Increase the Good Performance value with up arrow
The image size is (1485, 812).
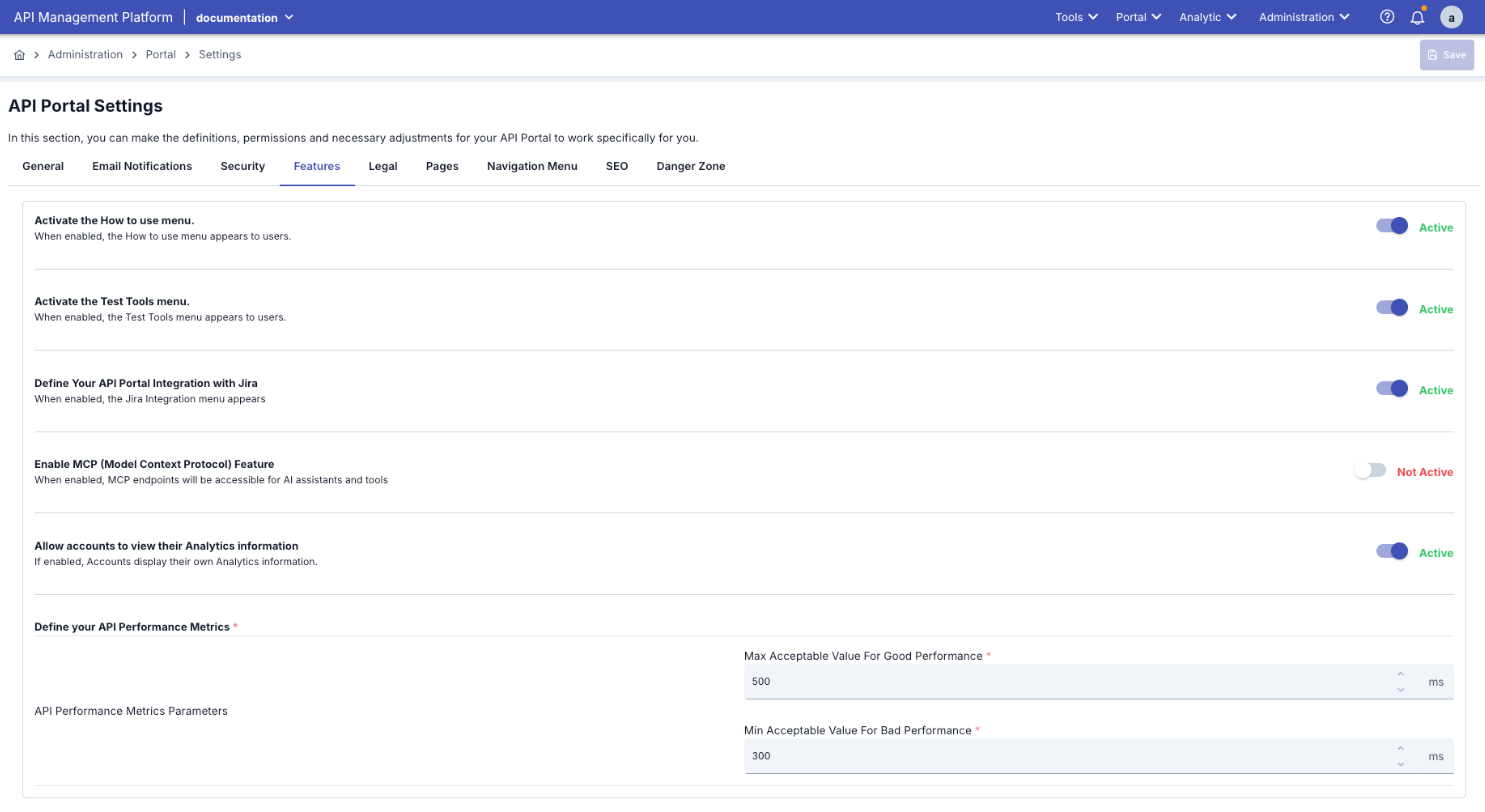click(x=1400, y=674)
